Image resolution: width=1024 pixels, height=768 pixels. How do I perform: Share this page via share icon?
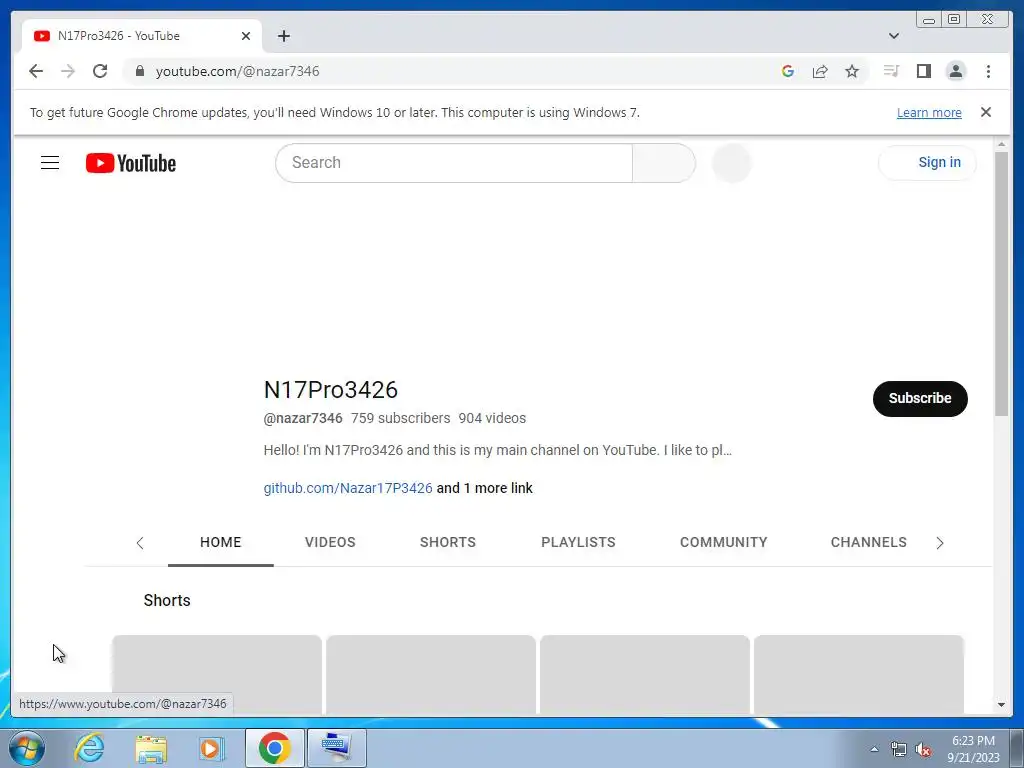[820, 71]
